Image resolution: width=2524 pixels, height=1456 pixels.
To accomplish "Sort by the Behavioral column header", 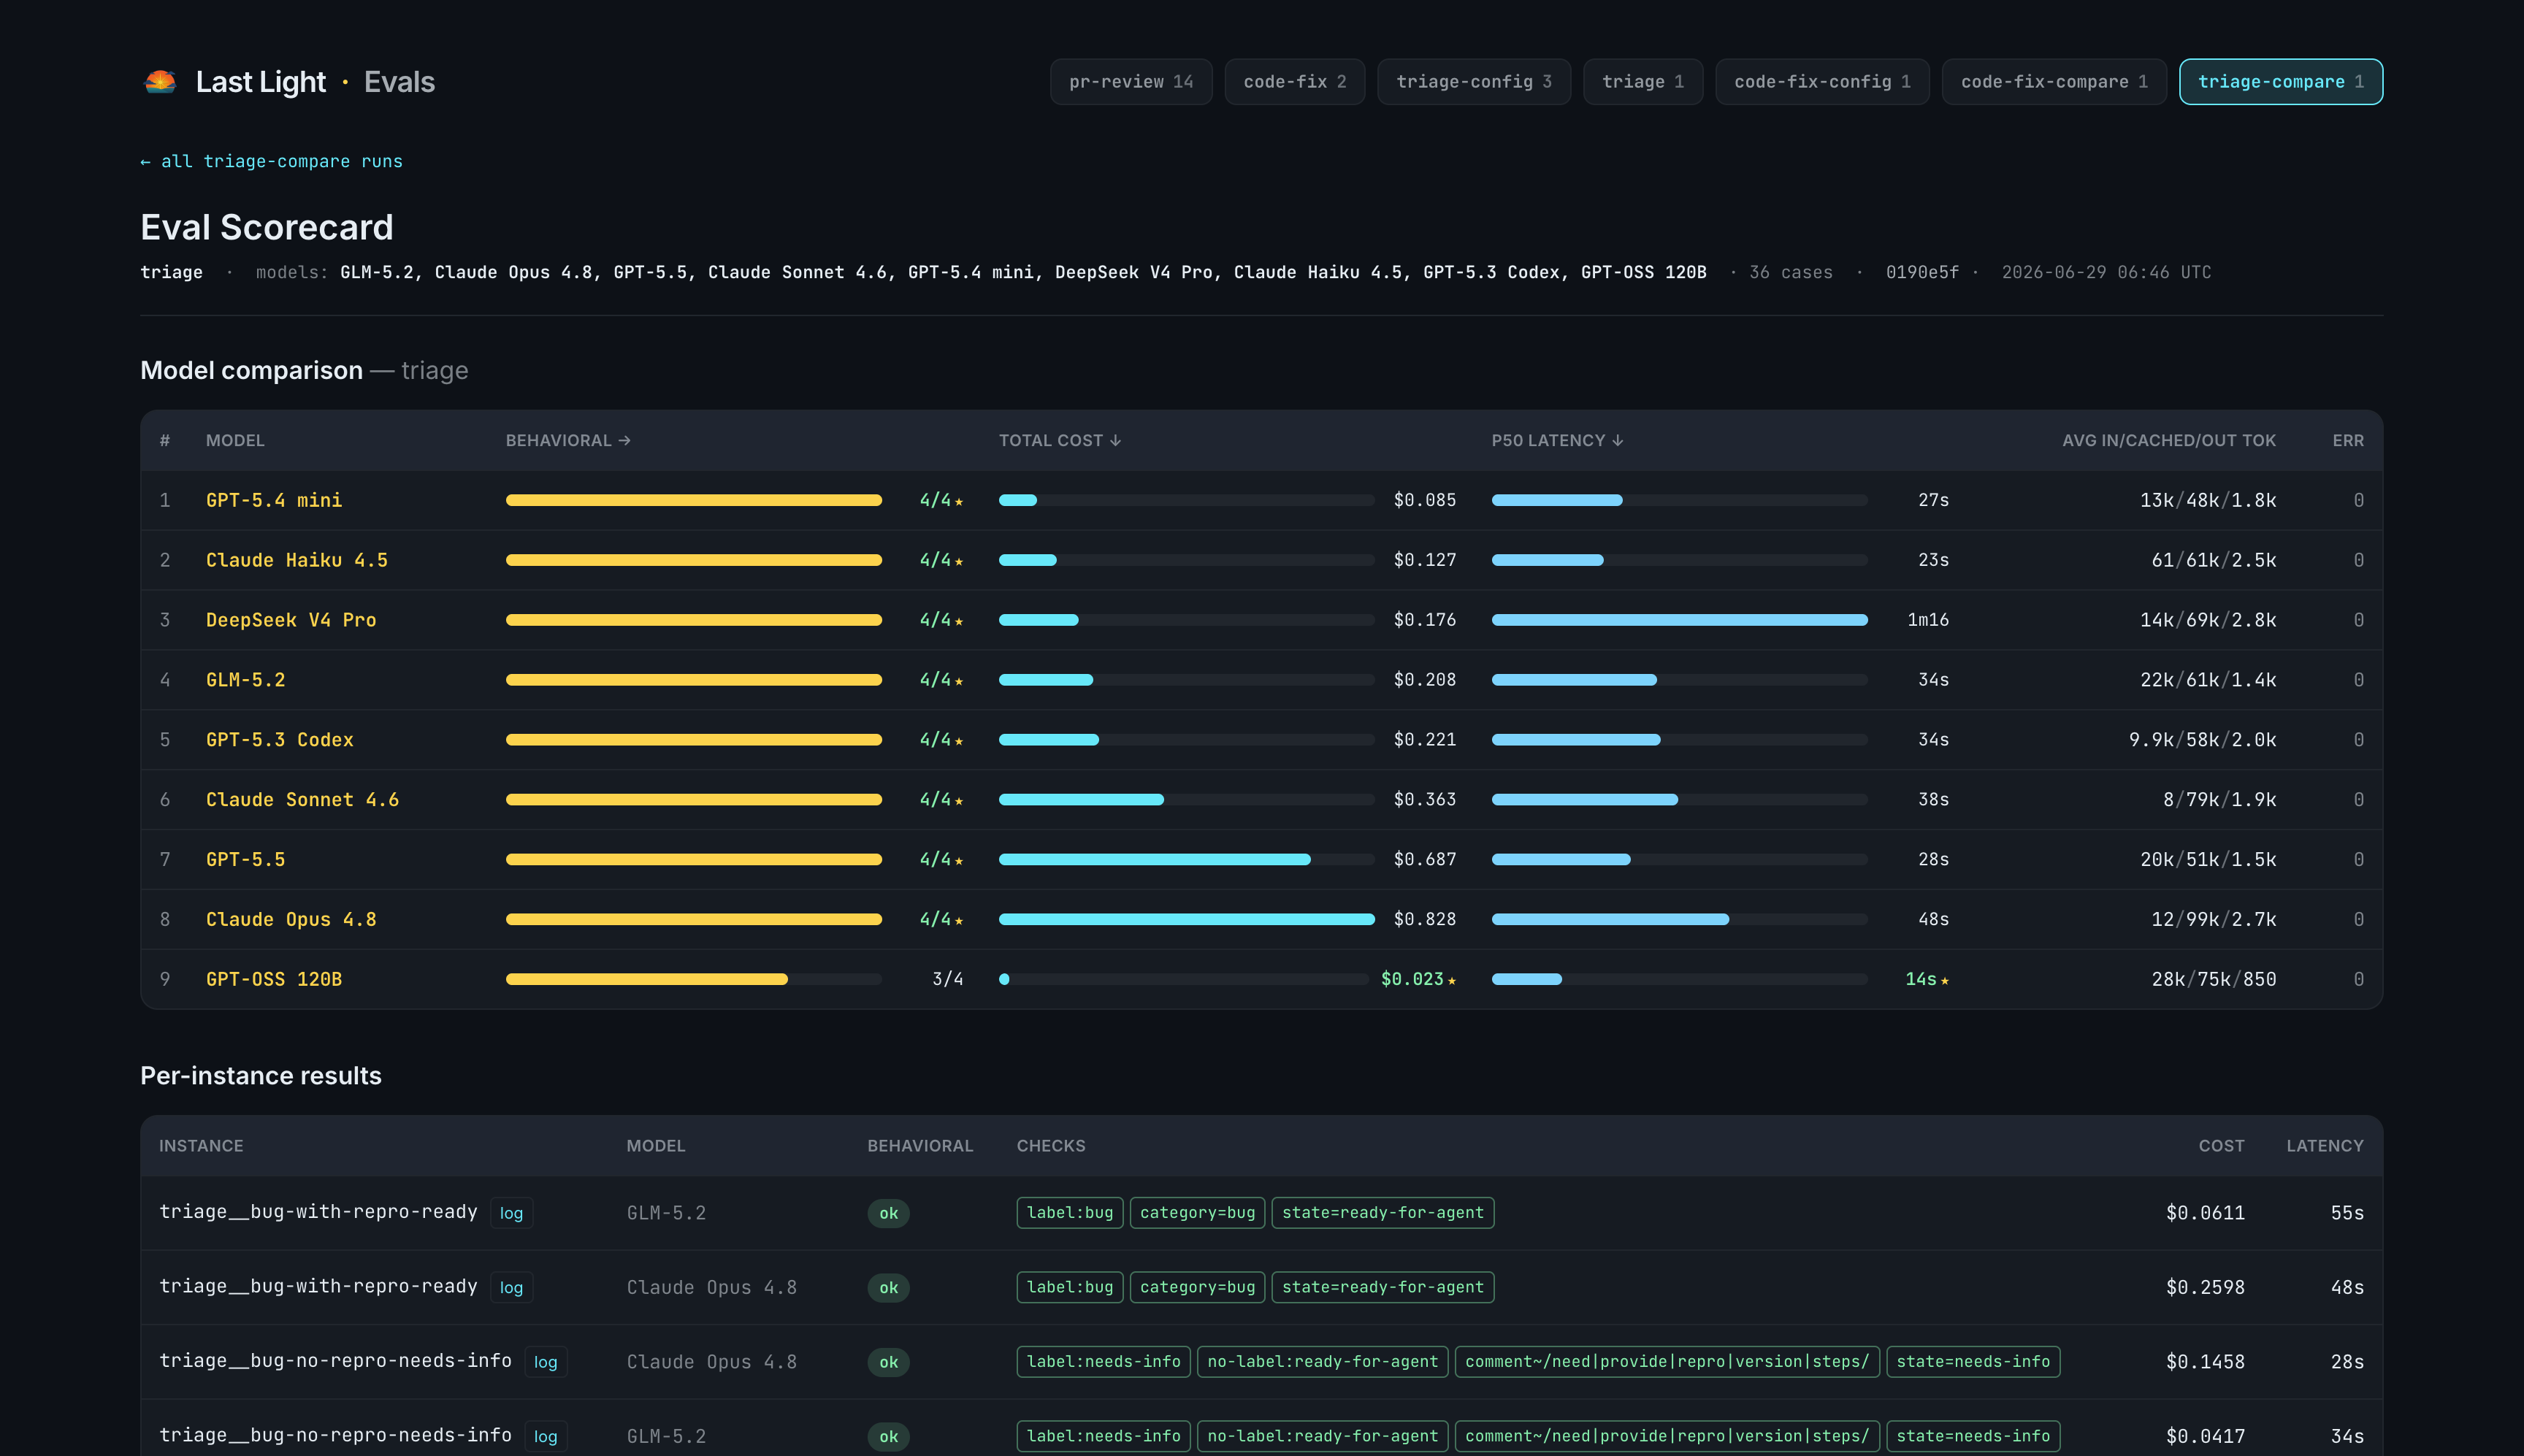I will (568, 440).
